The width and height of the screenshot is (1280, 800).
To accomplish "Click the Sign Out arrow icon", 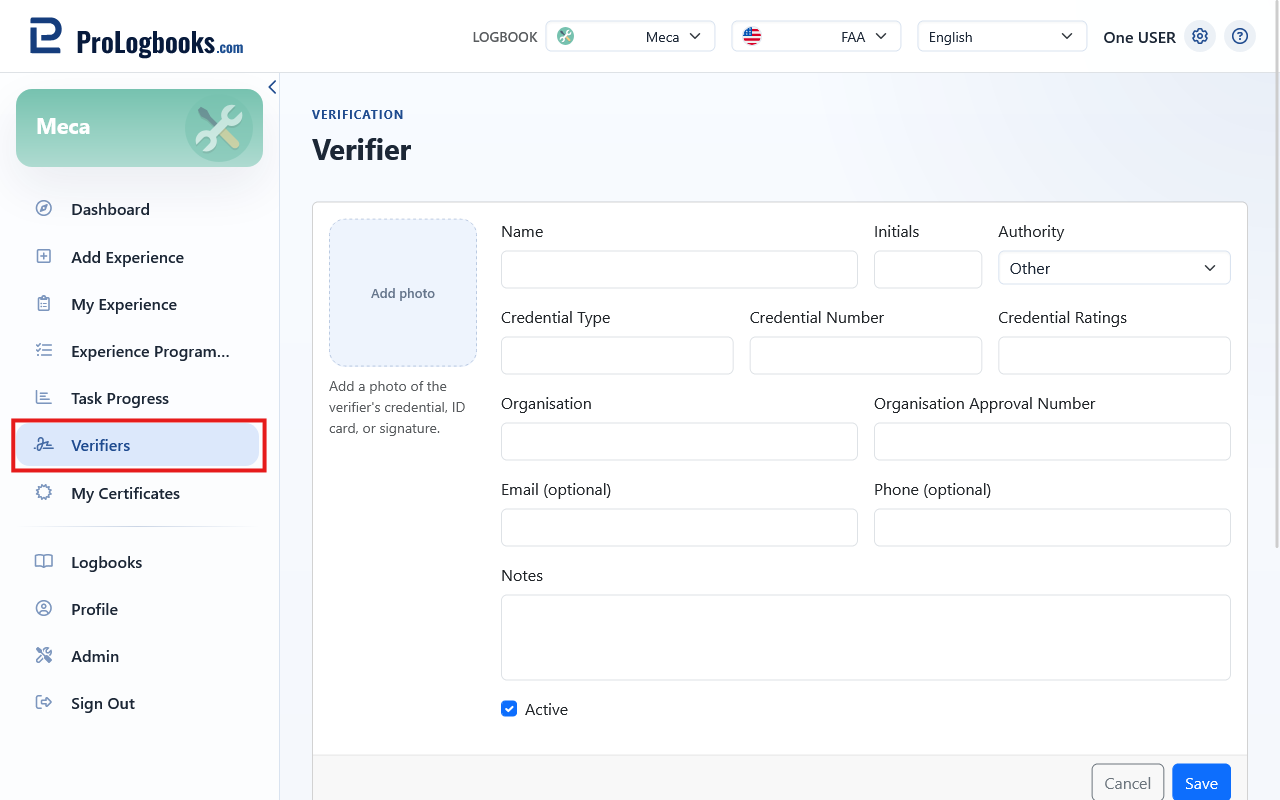I will pos(44,703).
